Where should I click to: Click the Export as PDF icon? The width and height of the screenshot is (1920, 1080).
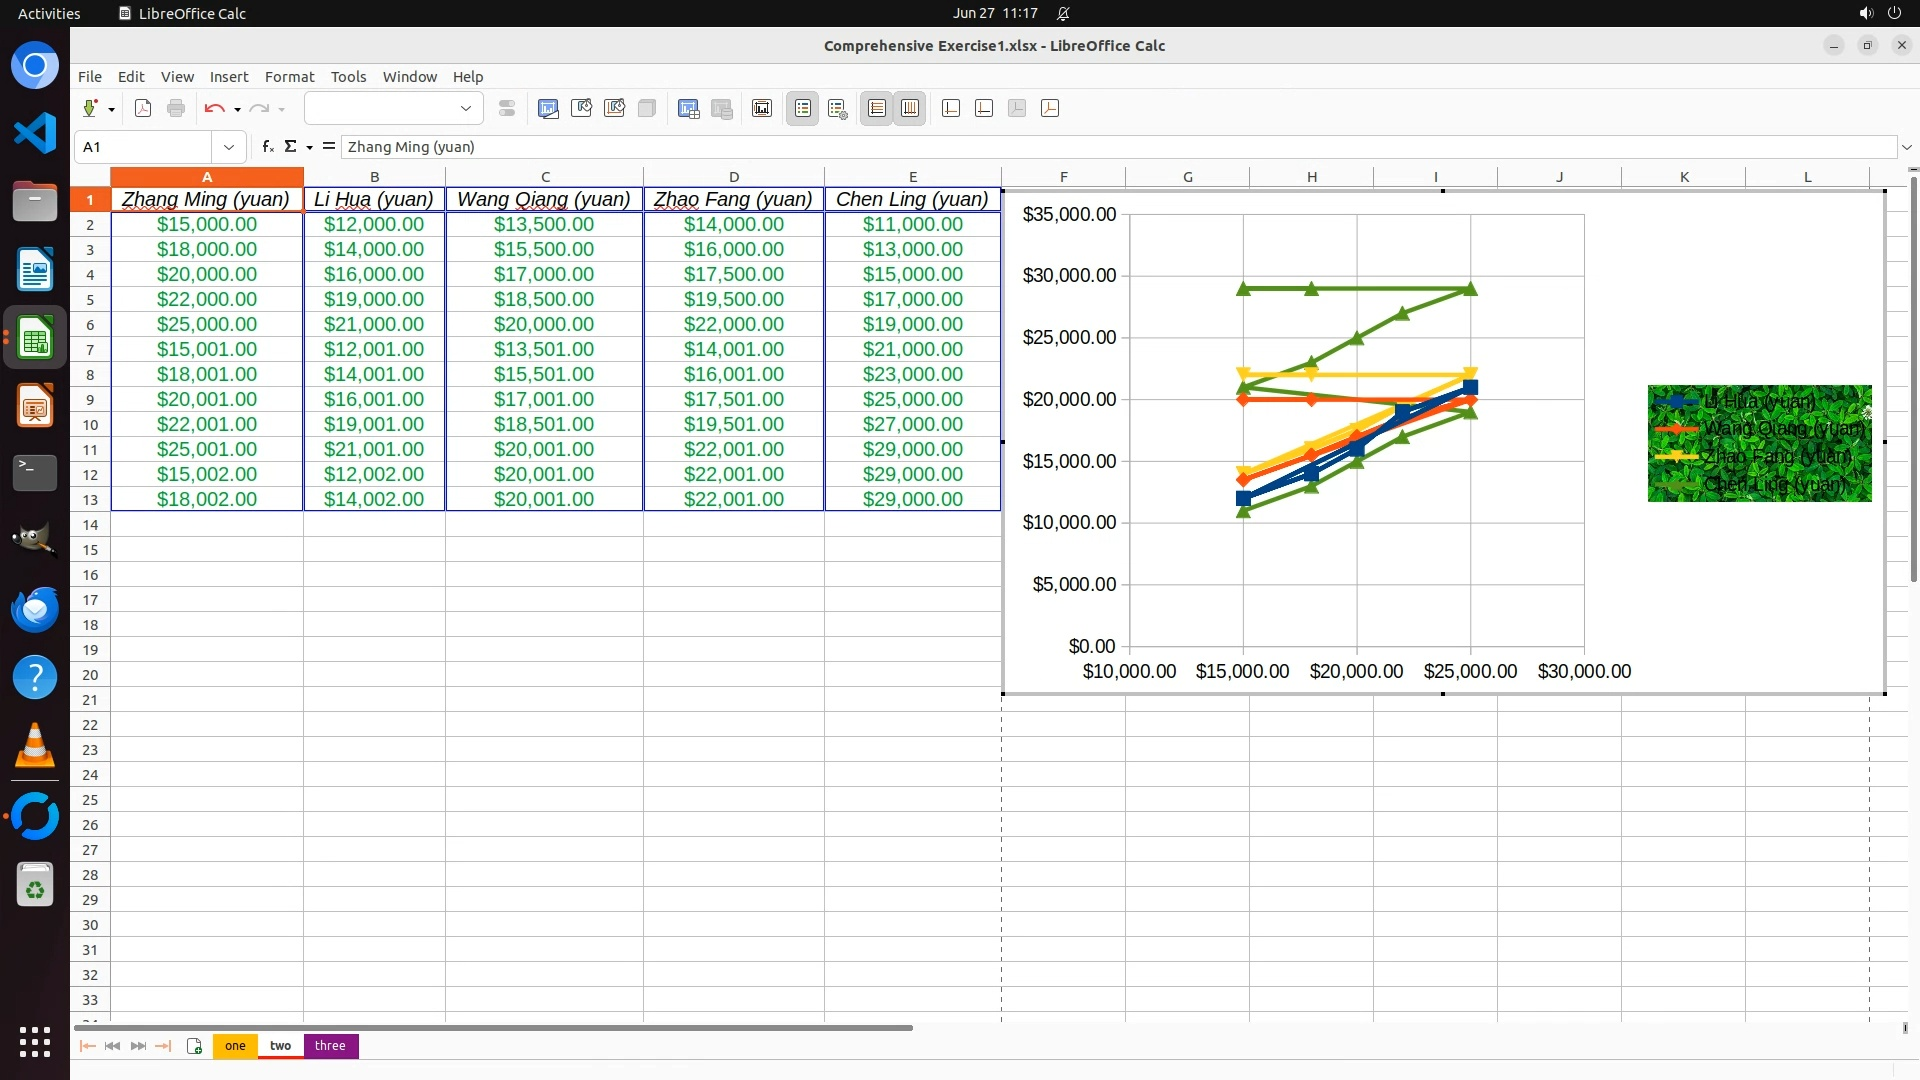click(143, 109)
